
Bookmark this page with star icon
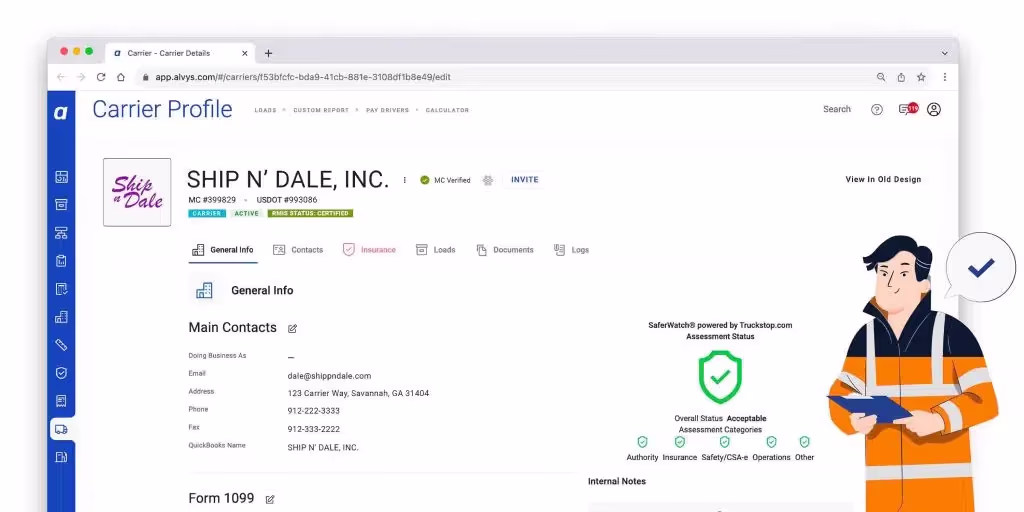[x=921, y=77]
